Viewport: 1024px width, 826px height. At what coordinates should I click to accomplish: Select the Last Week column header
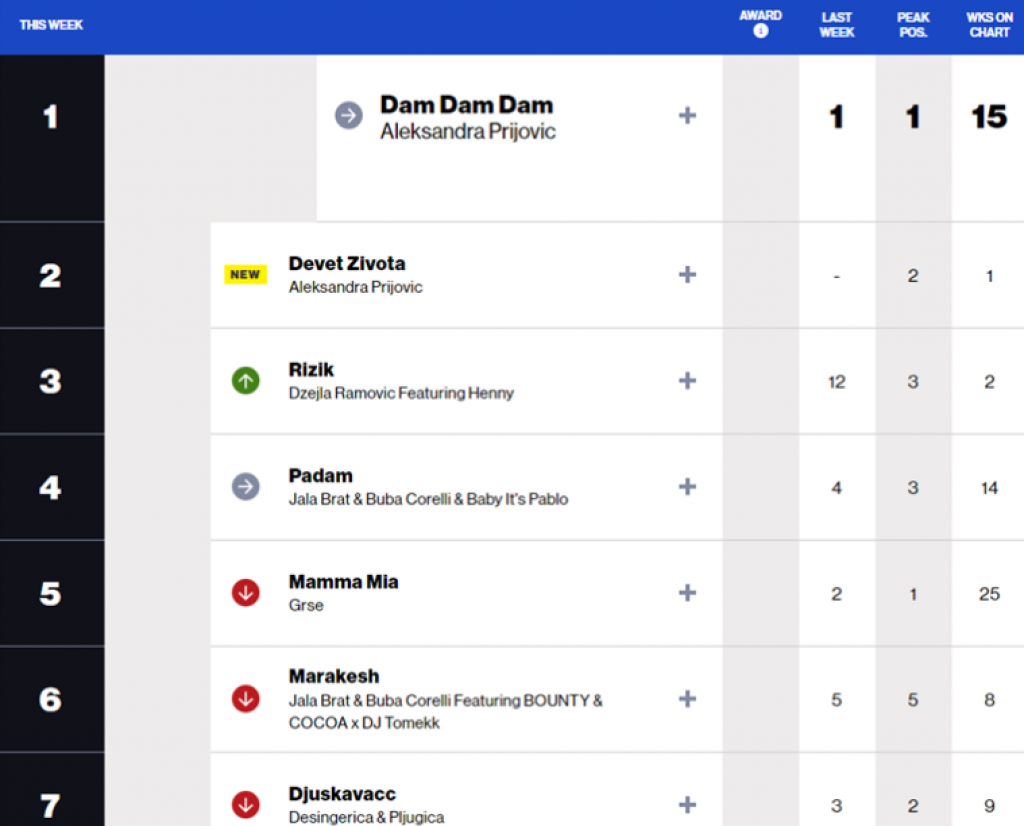tap(837, 25)
